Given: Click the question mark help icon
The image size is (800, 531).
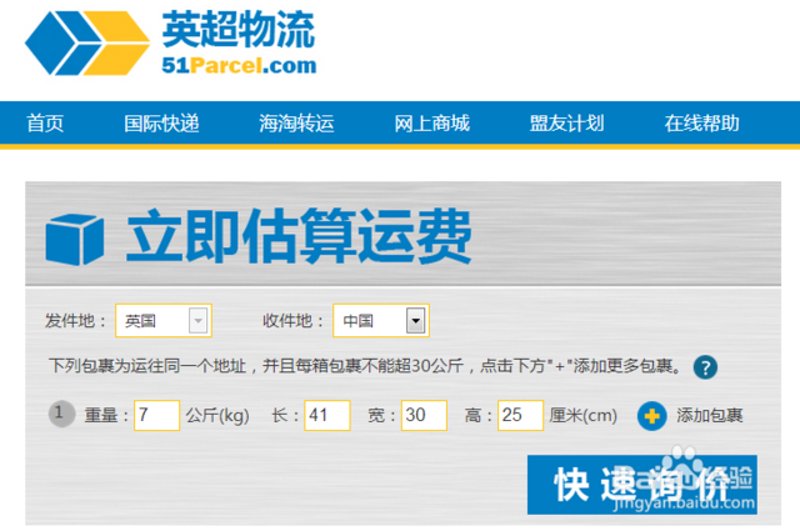Looking at the screenshot, I should (x=705, y=367).
